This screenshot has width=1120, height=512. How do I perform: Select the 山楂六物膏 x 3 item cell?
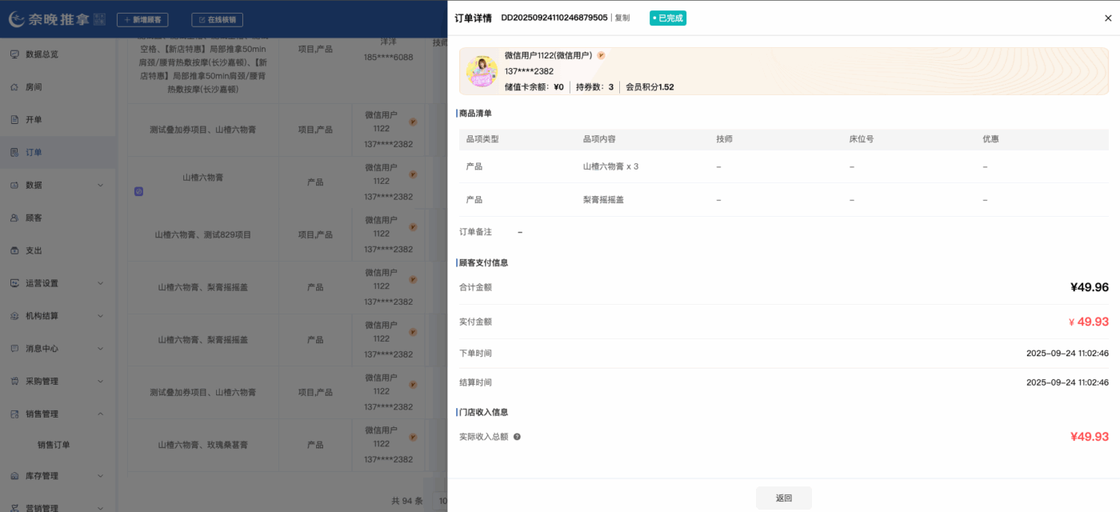(x=611, y=166)
